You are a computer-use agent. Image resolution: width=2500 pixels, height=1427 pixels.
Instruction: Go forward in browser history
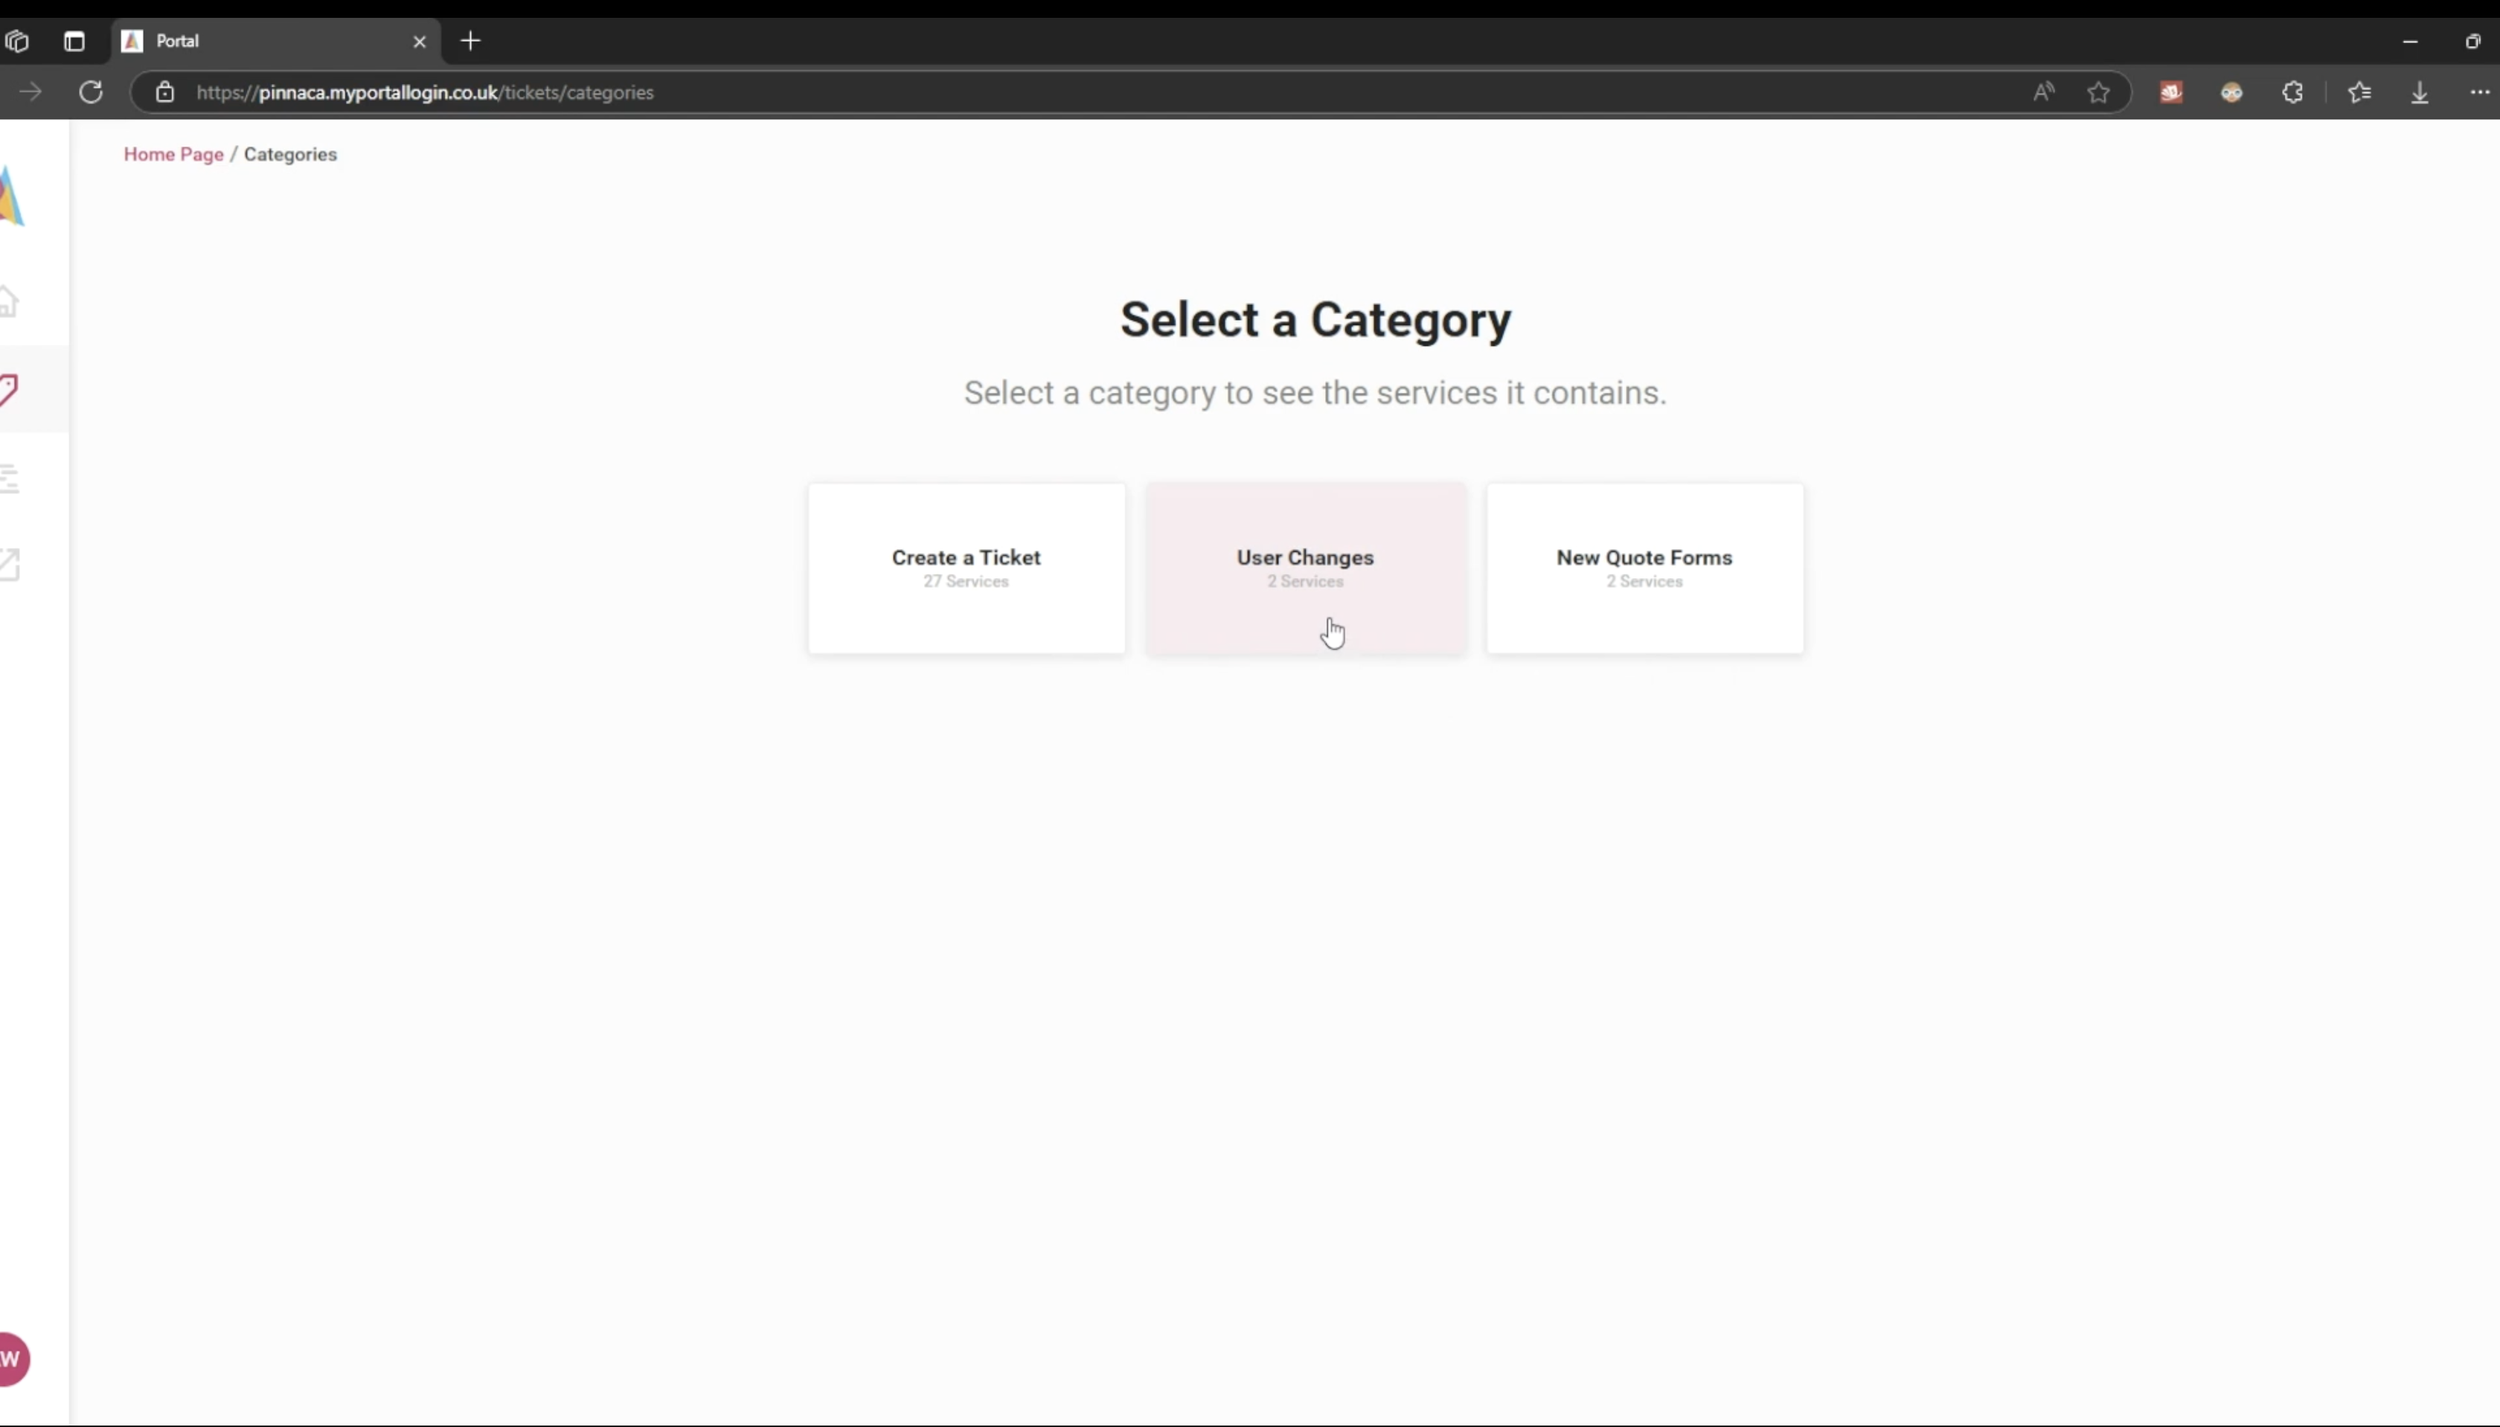pos(30,92)
